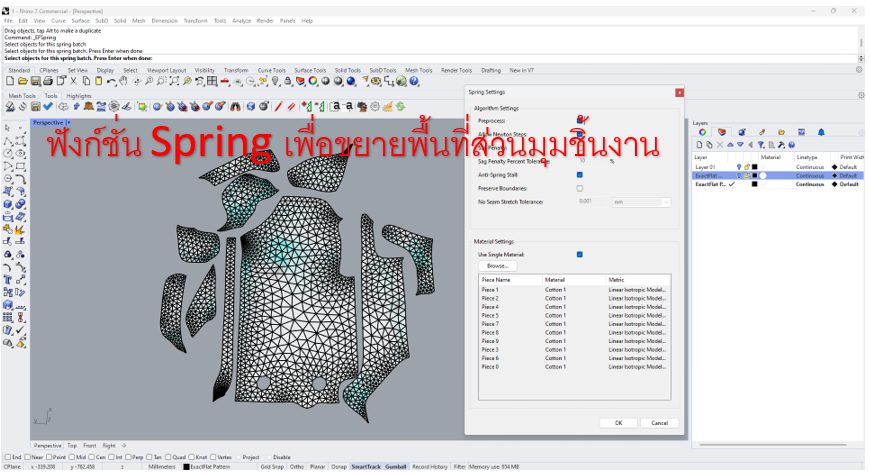The height and width of the screenshot is (475, 870).
Task: Toggle Ortho in status bar
Action: [x=297, y=467]
